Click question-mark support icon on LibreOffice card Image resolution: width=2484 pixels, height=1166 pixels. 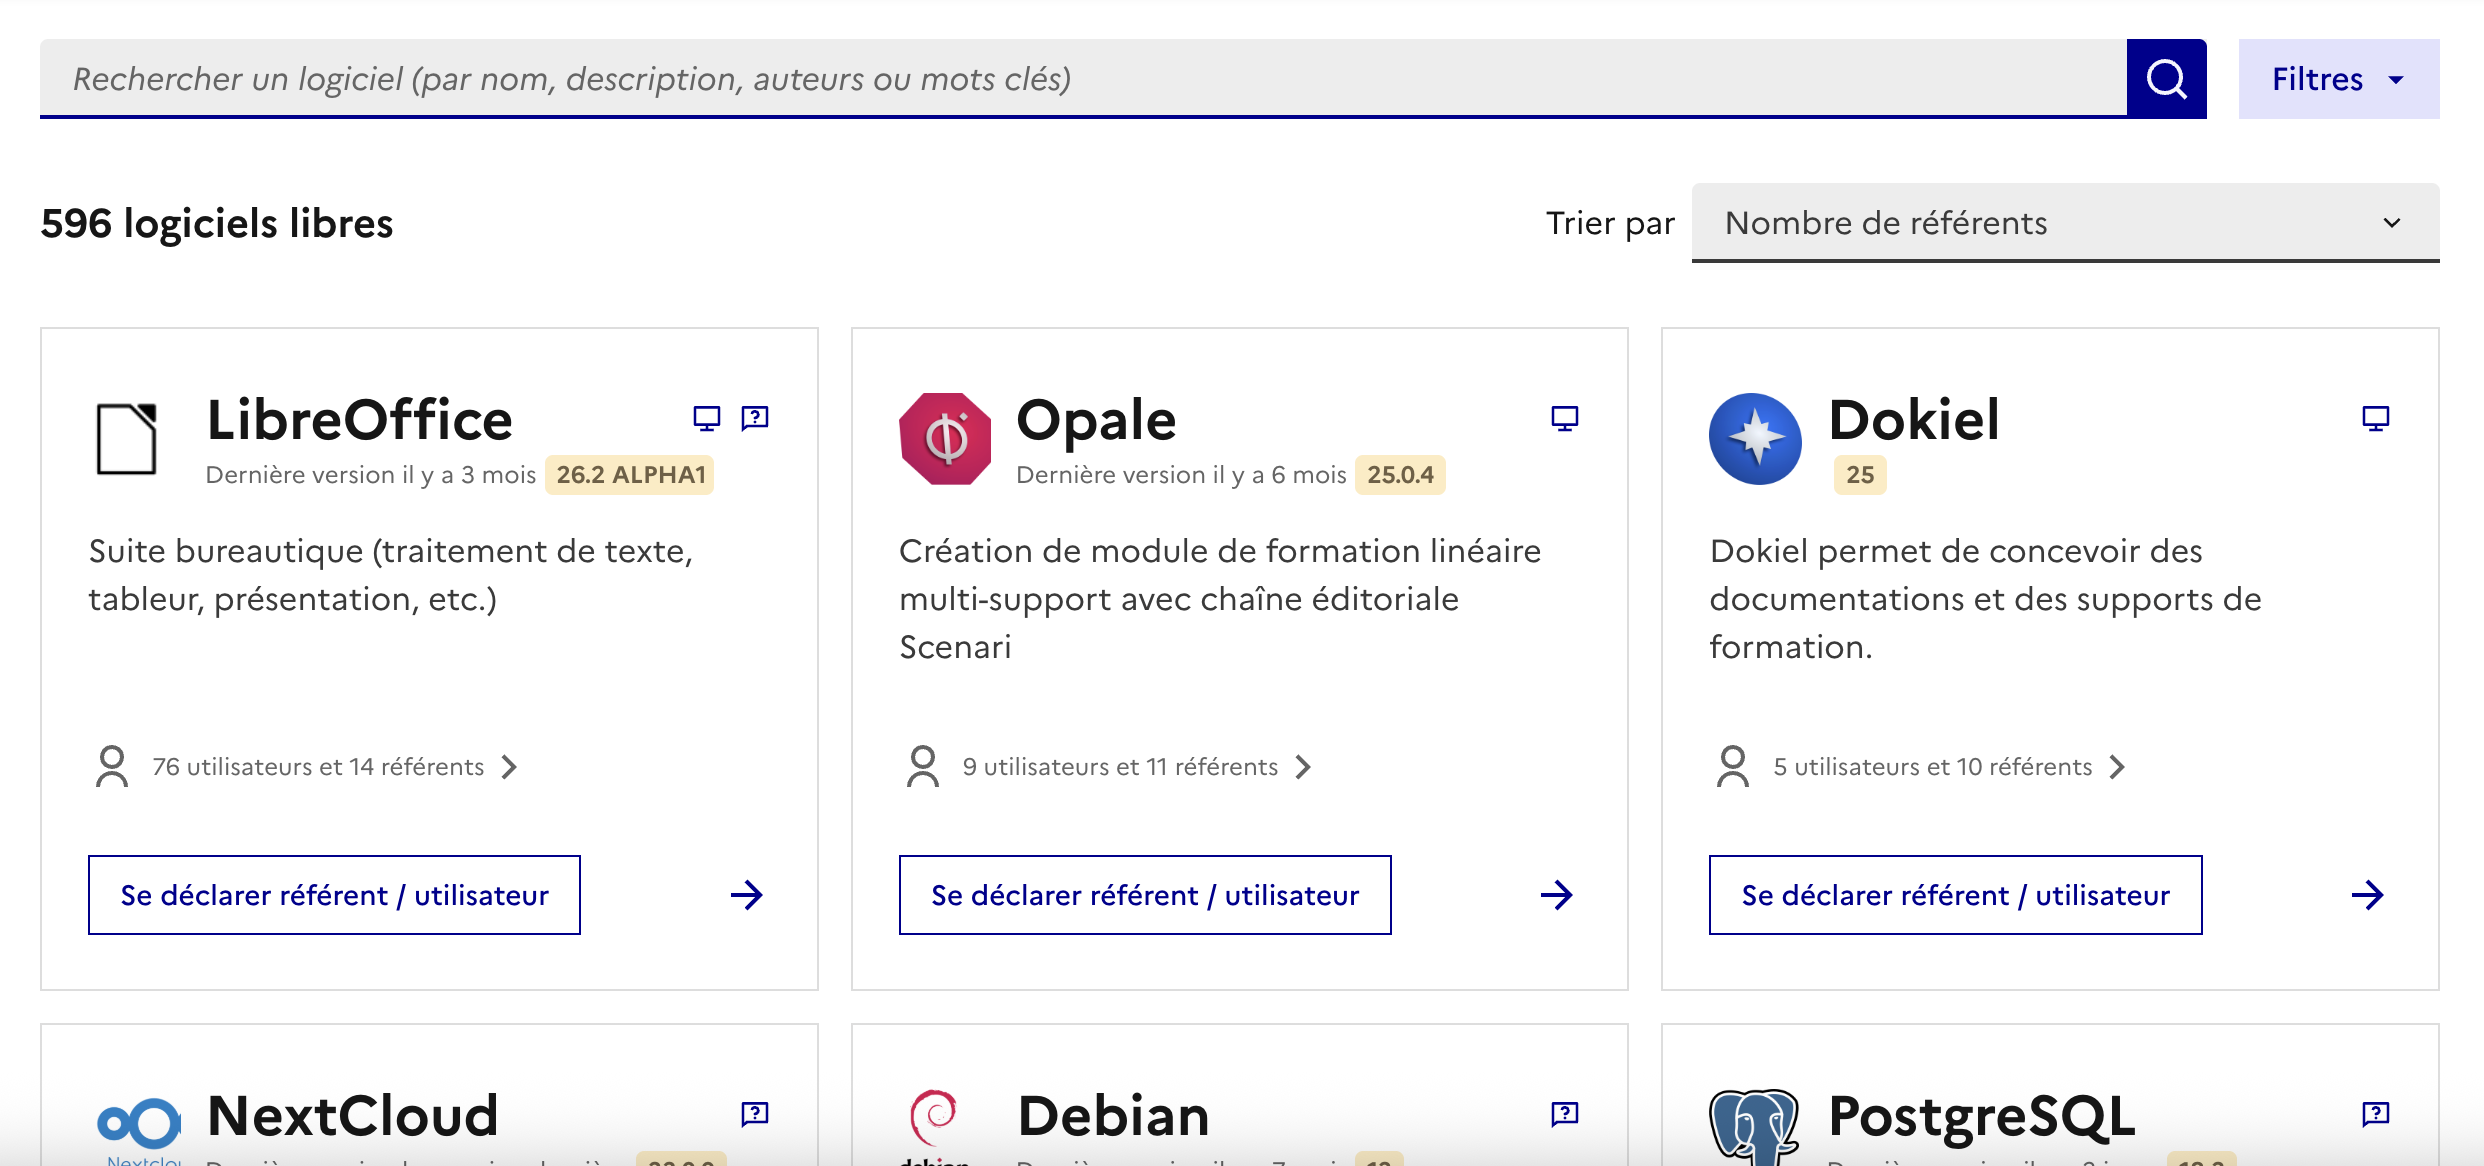[x=755, y=418]
